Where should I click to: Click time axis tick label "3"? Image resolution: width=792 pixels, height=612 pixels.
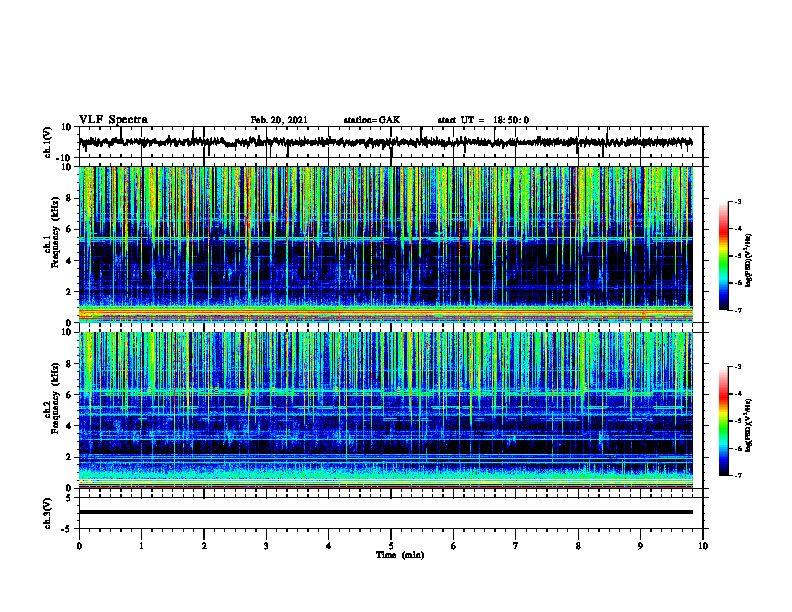[266, 546]
